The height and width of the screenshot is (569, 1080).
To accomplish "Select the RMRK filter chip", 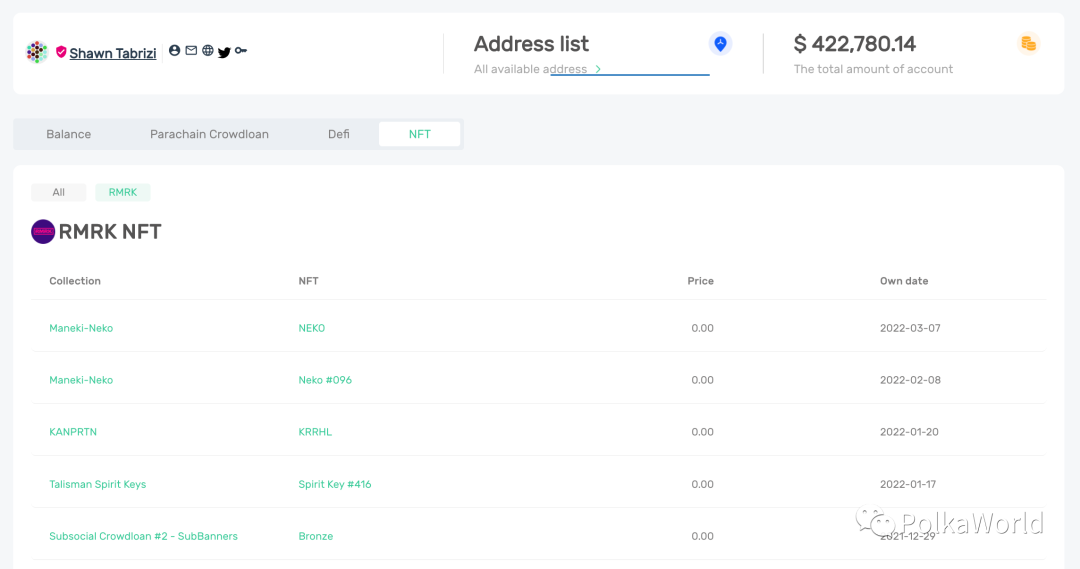I will click(123, 192).
